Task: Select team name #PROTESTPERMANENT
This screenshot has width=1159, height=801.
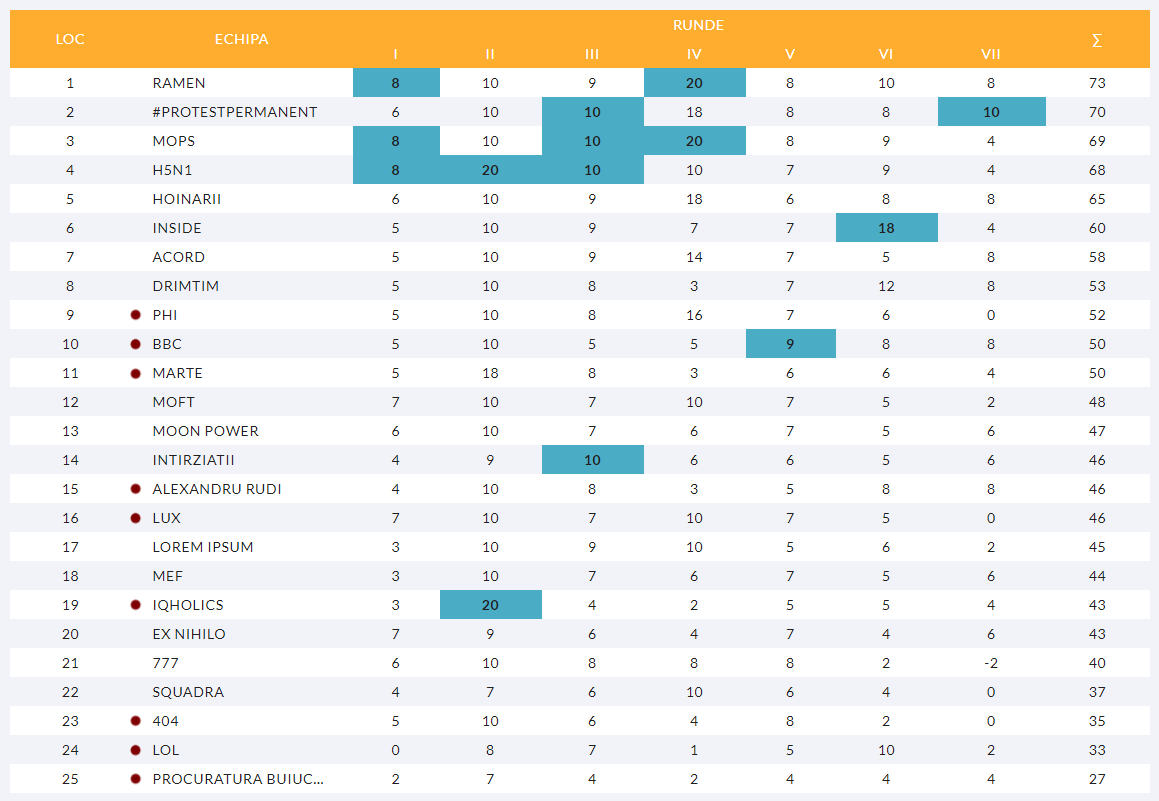Action: click(x=235, y=112)
